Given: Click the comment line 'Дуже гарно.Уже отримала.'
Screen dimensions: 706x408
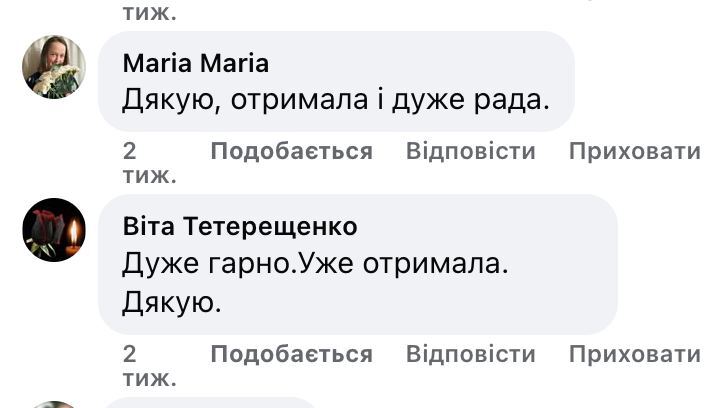Looking at the screenshot, I should [x=315, y=264].
